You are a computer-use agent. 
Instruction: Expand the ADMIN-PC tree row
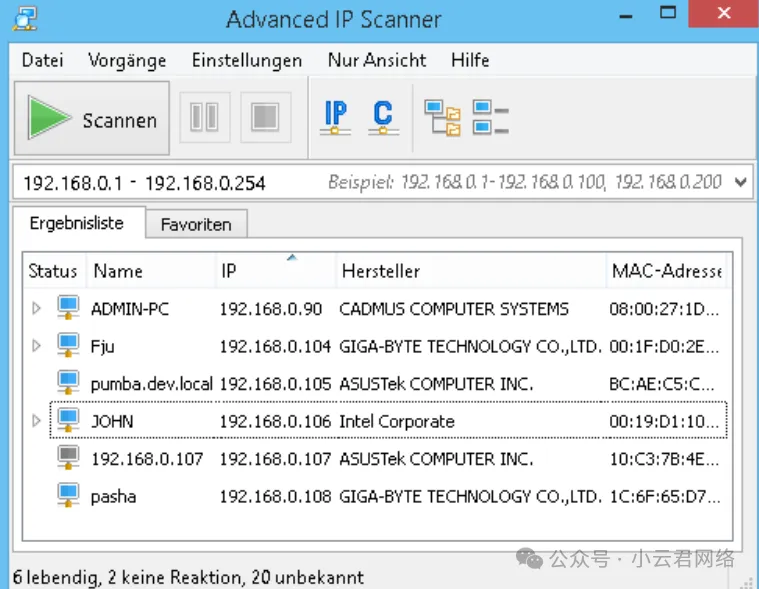pos(37,308)
